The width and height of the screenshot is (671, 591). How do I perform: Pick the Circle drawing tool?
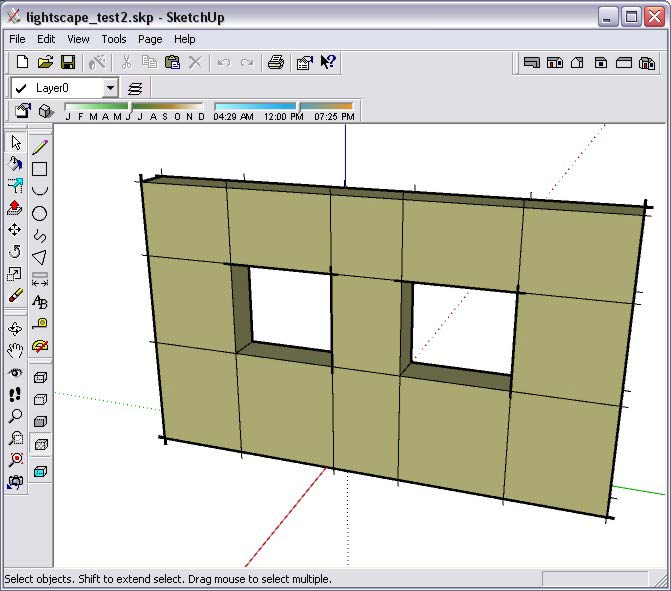(40, 213)
